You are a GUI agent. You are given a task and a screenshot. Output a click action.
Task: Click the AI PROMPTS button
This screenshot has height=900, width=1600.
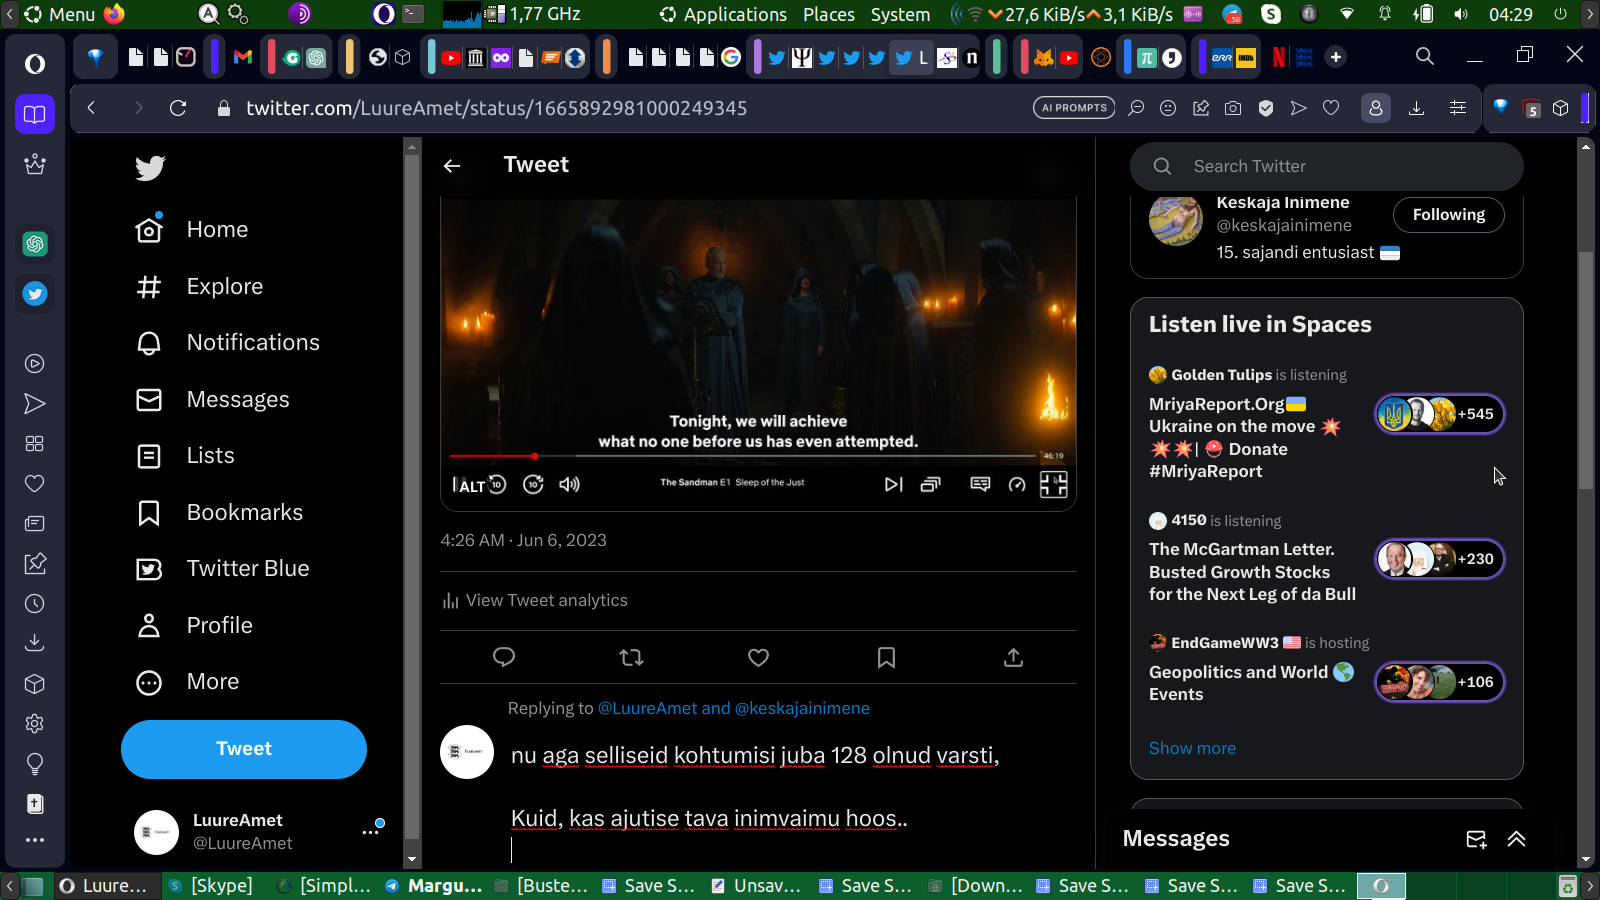tap(1074, 108)
